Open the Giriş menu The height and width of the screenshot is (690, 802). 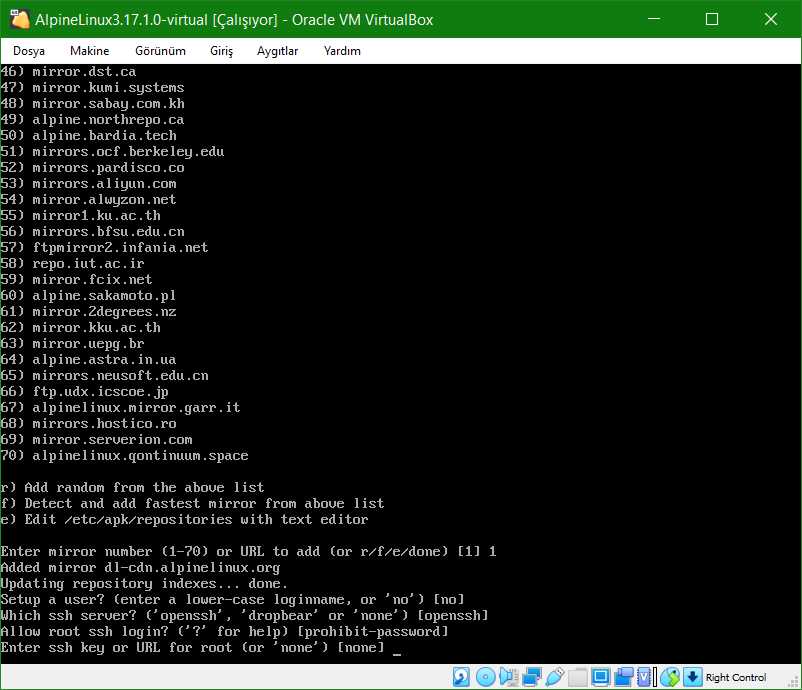coord(221,51)
